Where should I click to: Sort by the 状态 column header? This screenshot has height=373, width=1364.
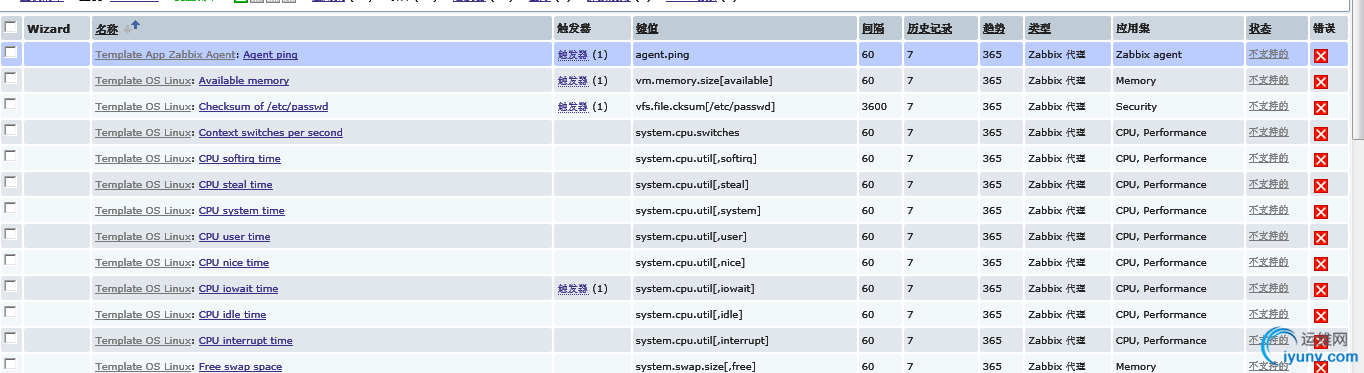coord(1260,29)
